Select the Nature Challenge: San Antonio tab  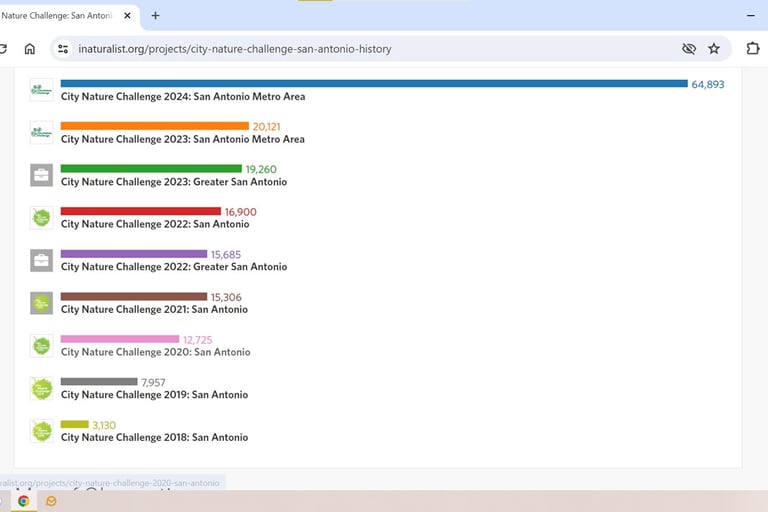pyautogui.click(x=57, y=16)
